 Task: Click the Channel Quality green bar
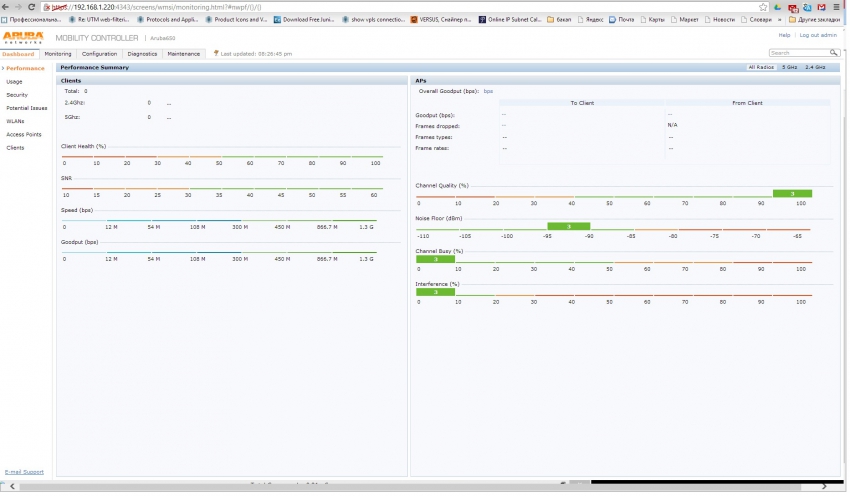click(795, 194)
